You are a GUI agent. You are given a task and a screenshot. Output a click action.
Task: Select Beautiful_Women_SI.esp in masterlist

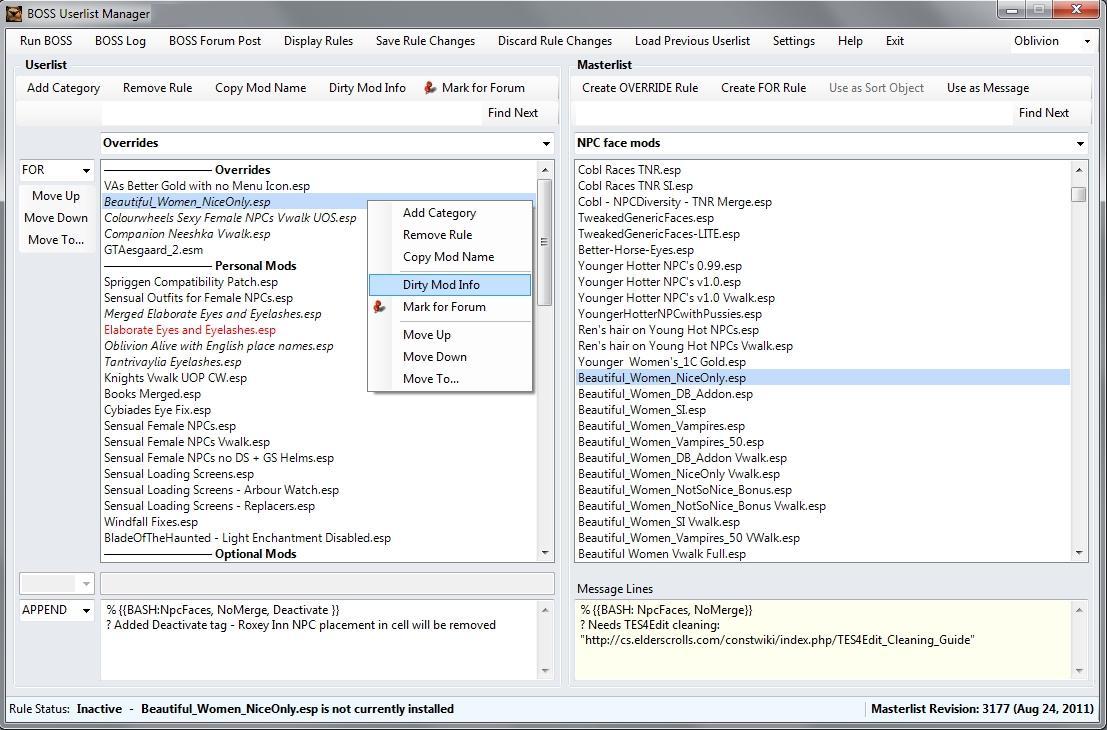point(642,410)
